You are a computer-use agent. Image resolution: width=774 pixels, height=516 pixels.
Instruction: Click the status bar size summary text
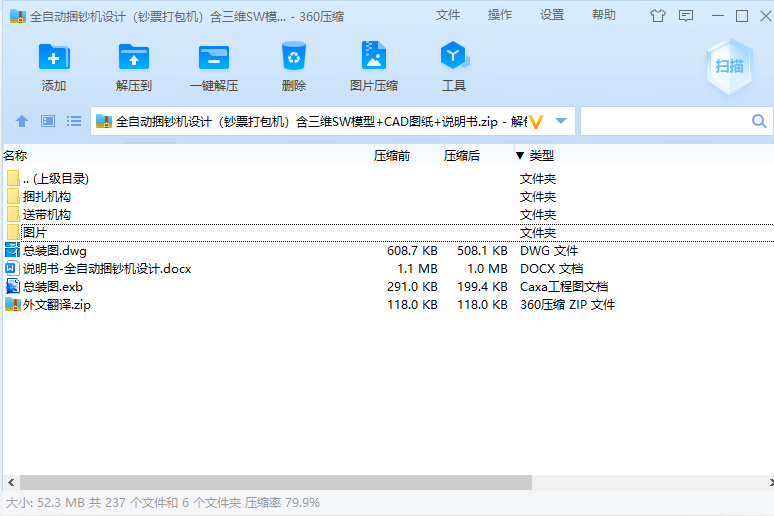(163, 503)
